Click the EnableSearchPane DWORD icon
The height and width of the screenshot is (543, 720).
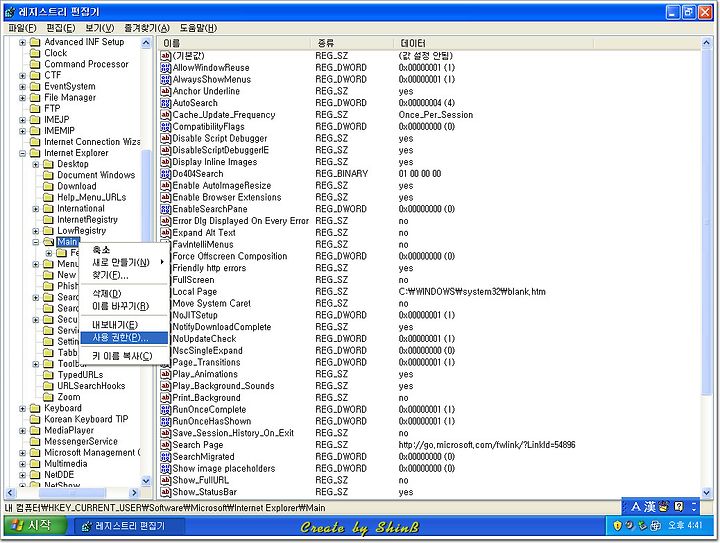[x=165, y=209]
